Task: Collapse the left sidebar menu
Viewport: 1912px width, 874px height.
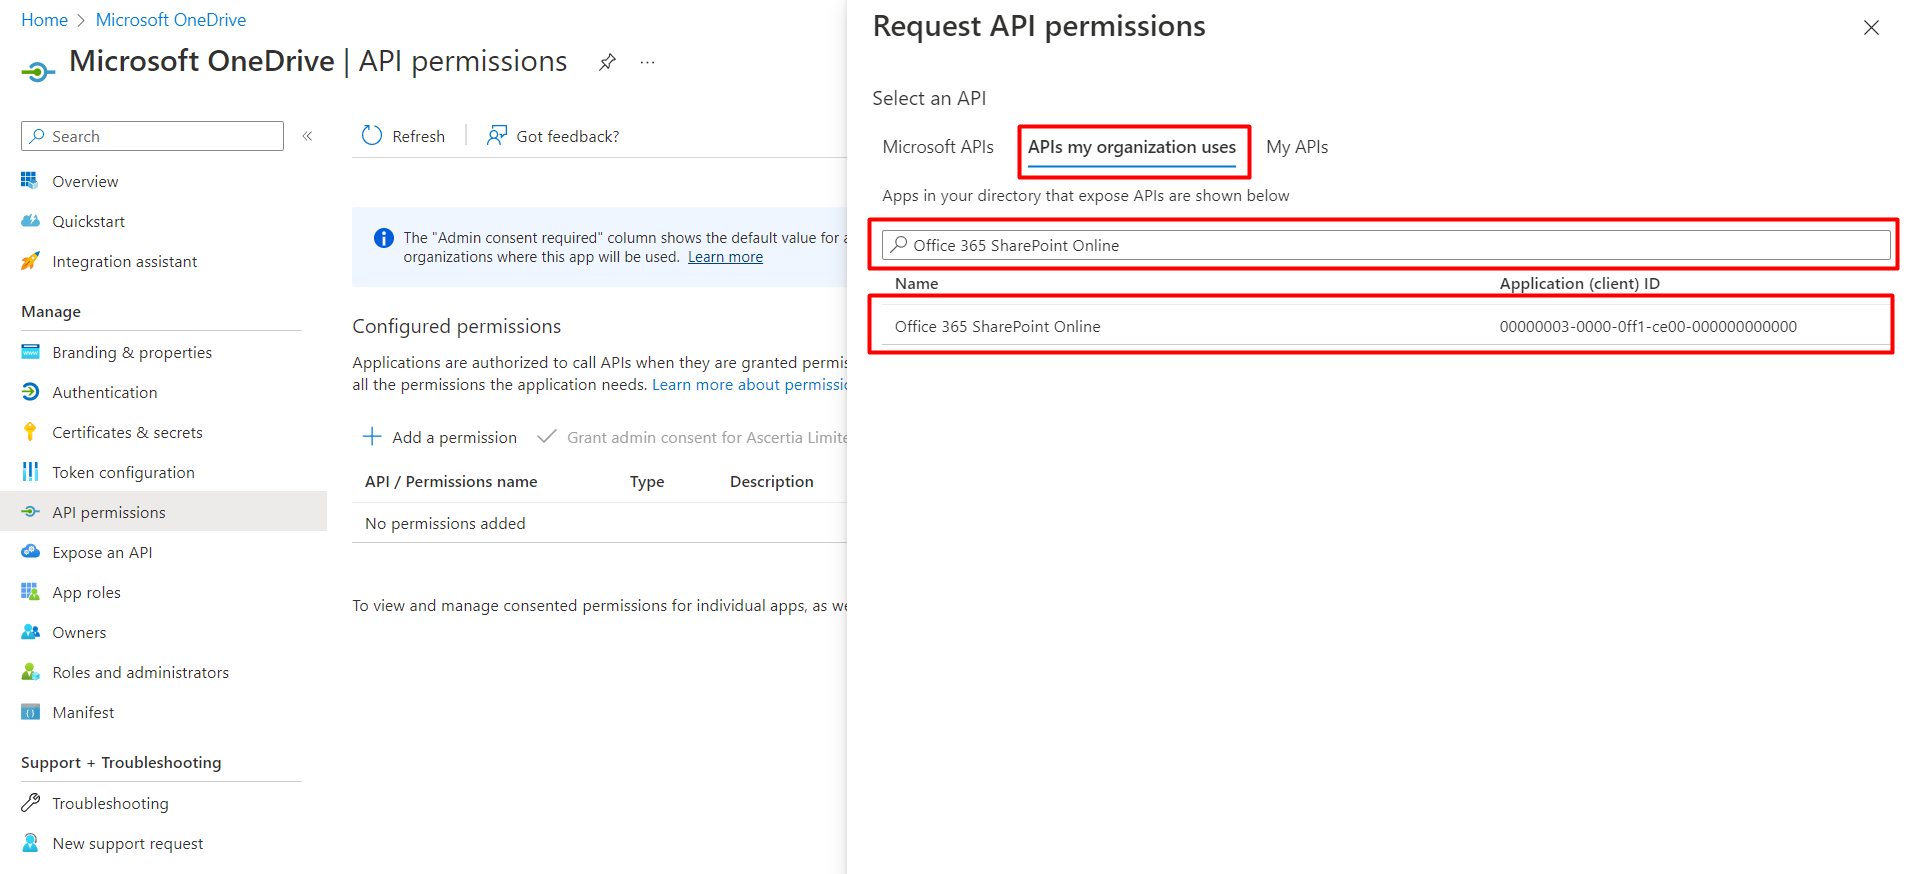Action: 308,136
